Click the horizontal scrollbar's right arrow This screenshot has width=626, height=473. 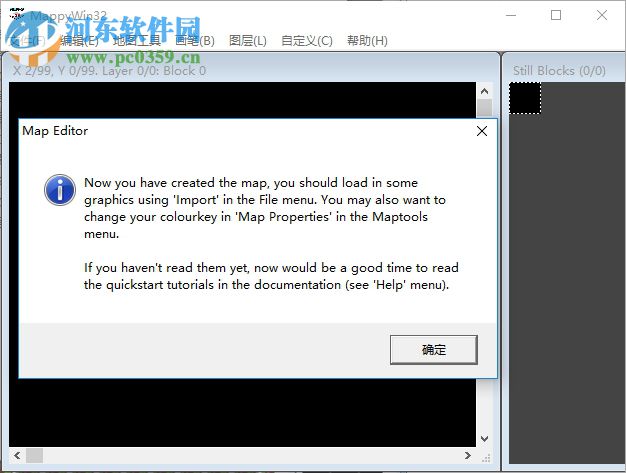[x=468, y=455]
